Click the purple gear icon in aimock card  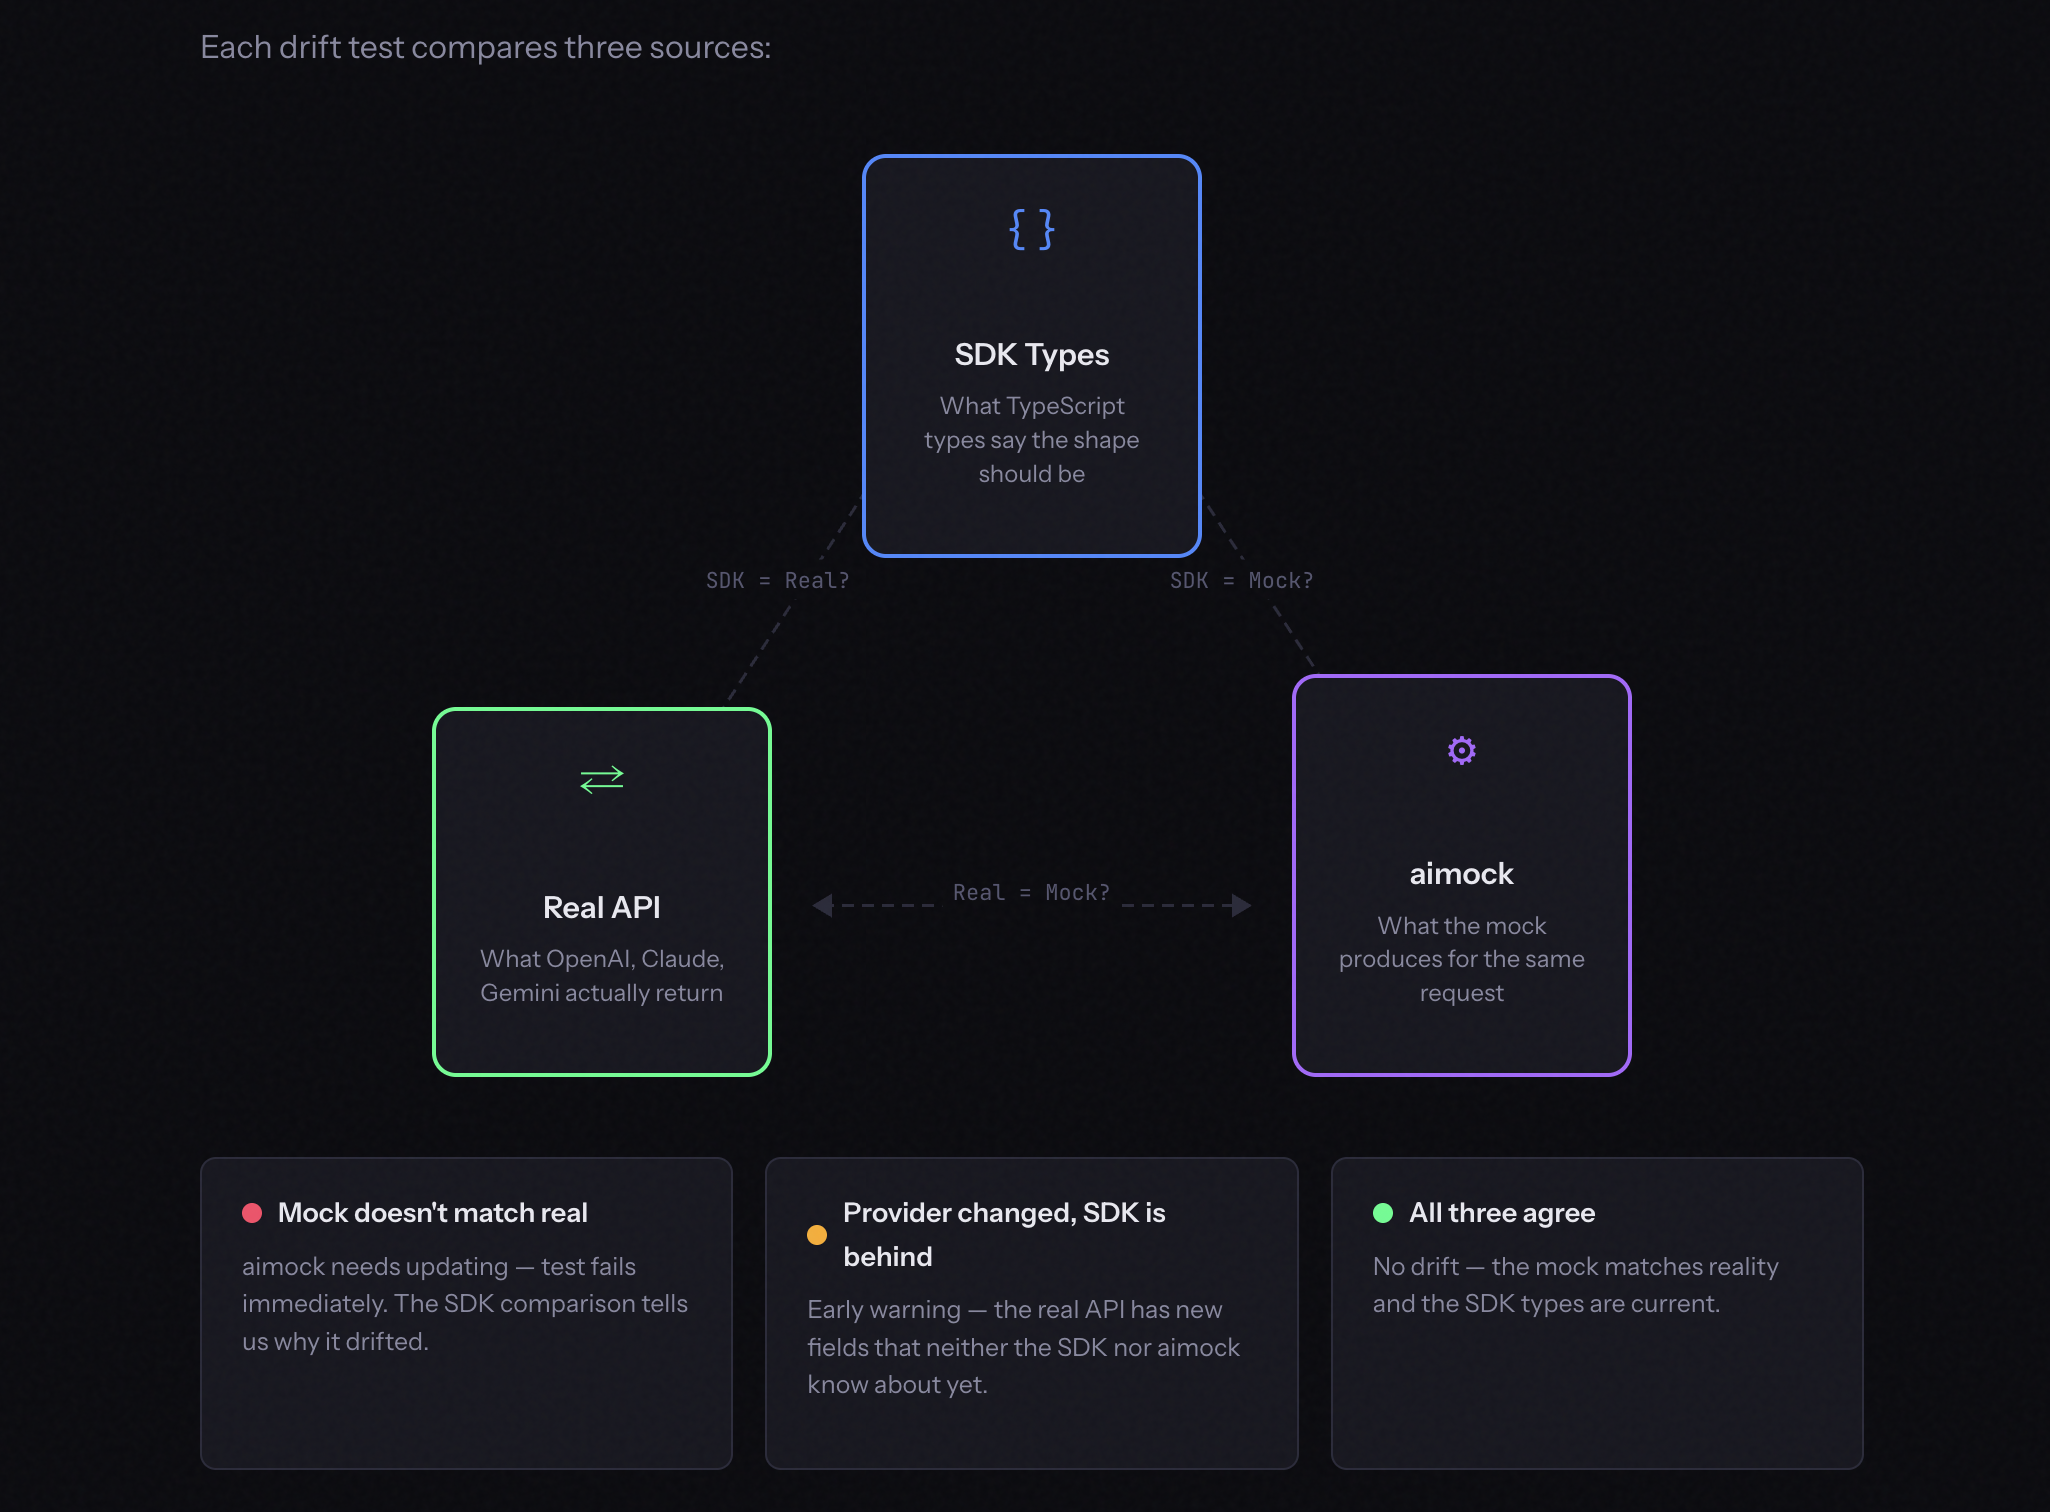[1461, 750]
